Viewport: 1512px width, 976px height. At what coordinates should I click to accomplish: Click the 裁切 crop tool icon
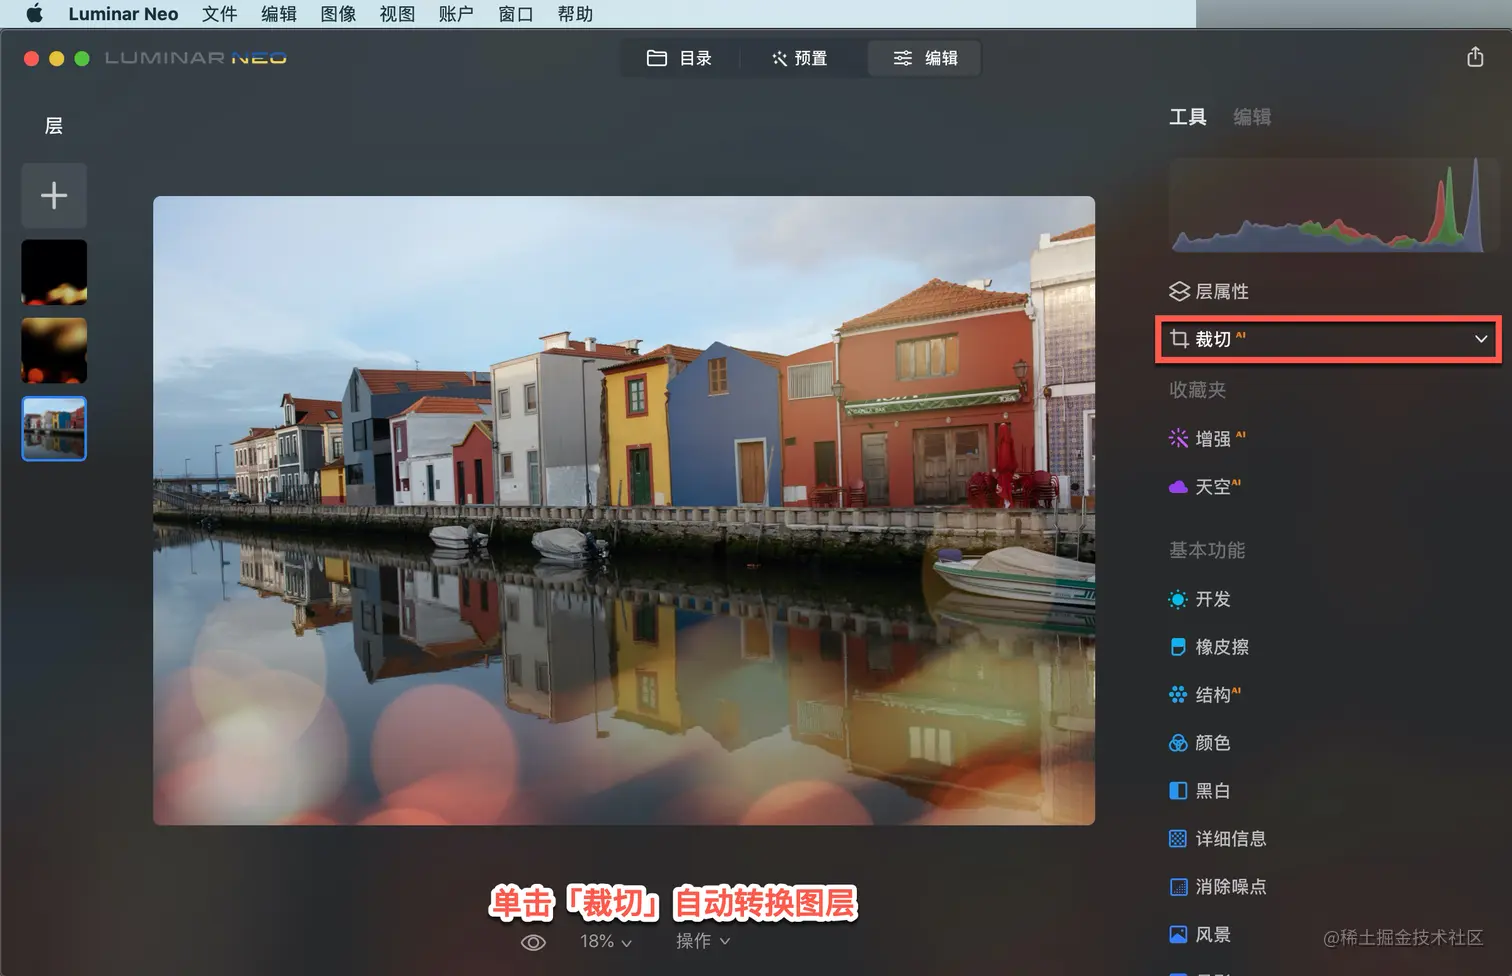(1179, 339)
